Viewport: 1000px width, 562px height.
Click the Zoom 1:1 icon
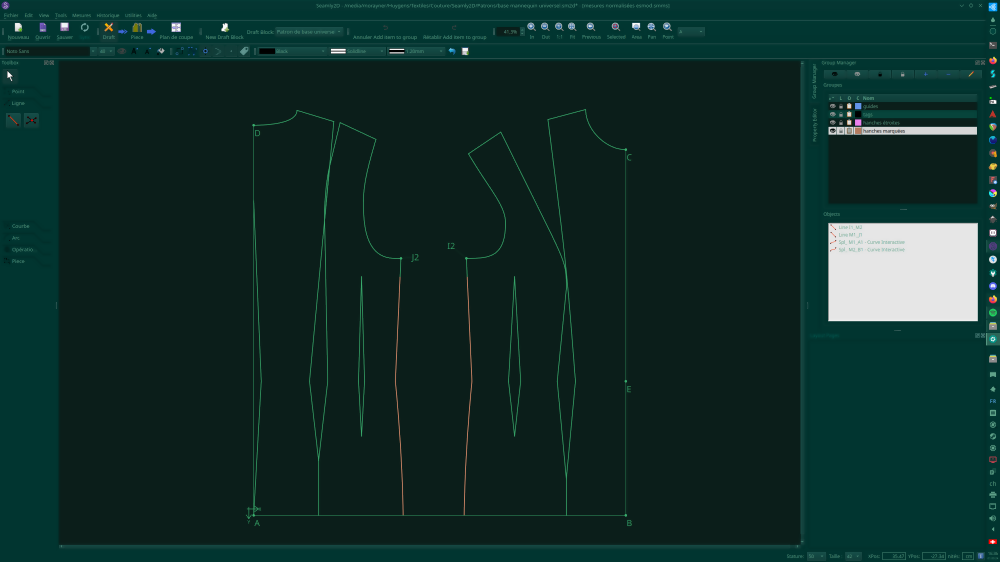point(559,27)
